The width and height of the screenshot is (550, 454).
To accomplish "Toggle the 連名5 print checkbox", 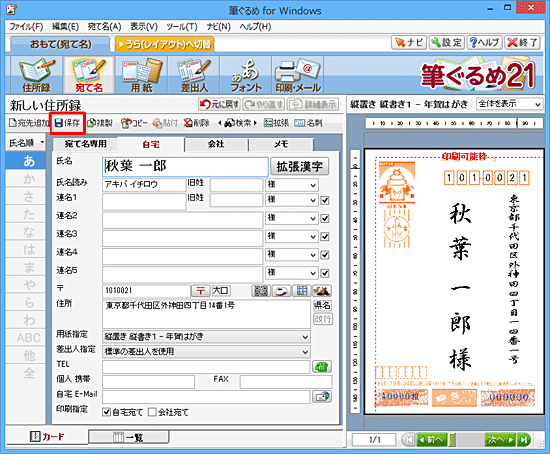I will (325, 273).
